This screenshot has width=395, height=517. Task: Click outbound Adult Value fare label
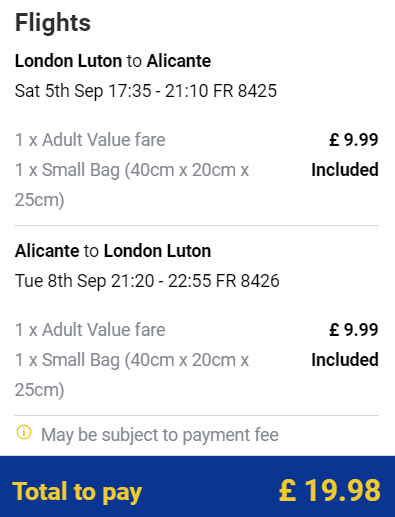[90, 140]
